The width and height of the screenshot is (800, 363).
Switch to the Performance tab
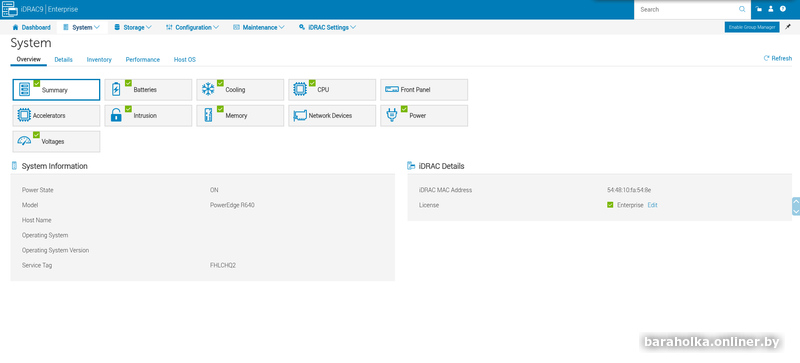pyautogui.click(x=143, y=60)
